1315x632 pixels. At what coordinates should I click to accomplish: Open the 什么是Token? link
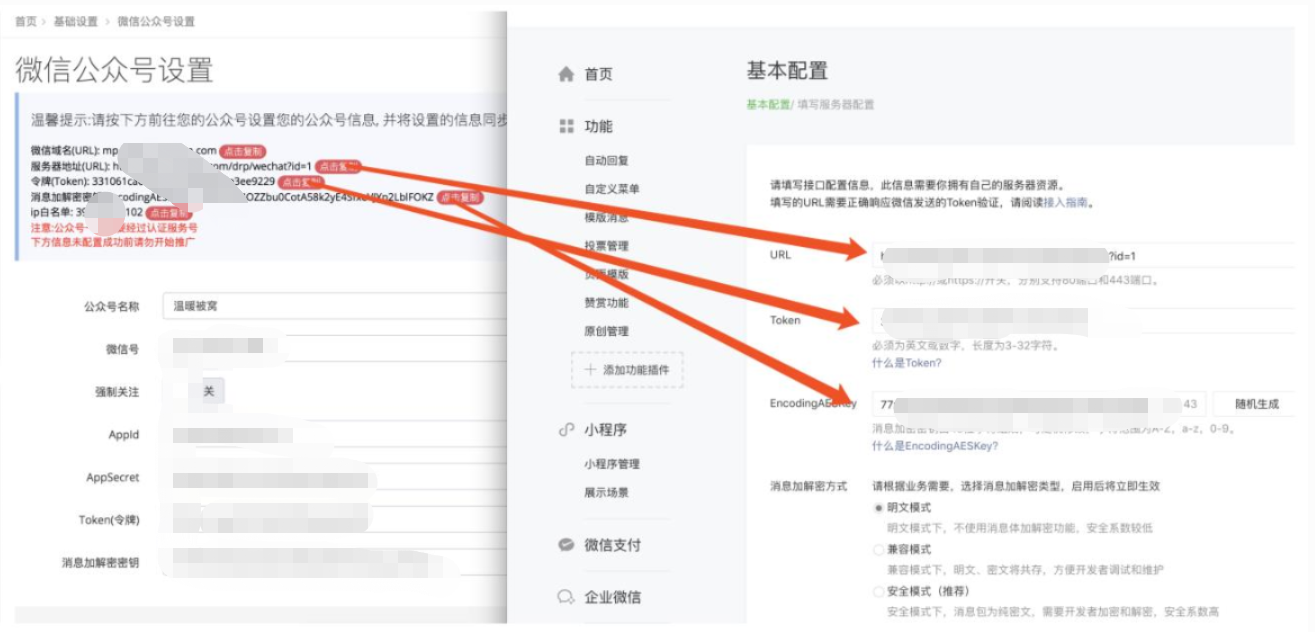(906, 363)
